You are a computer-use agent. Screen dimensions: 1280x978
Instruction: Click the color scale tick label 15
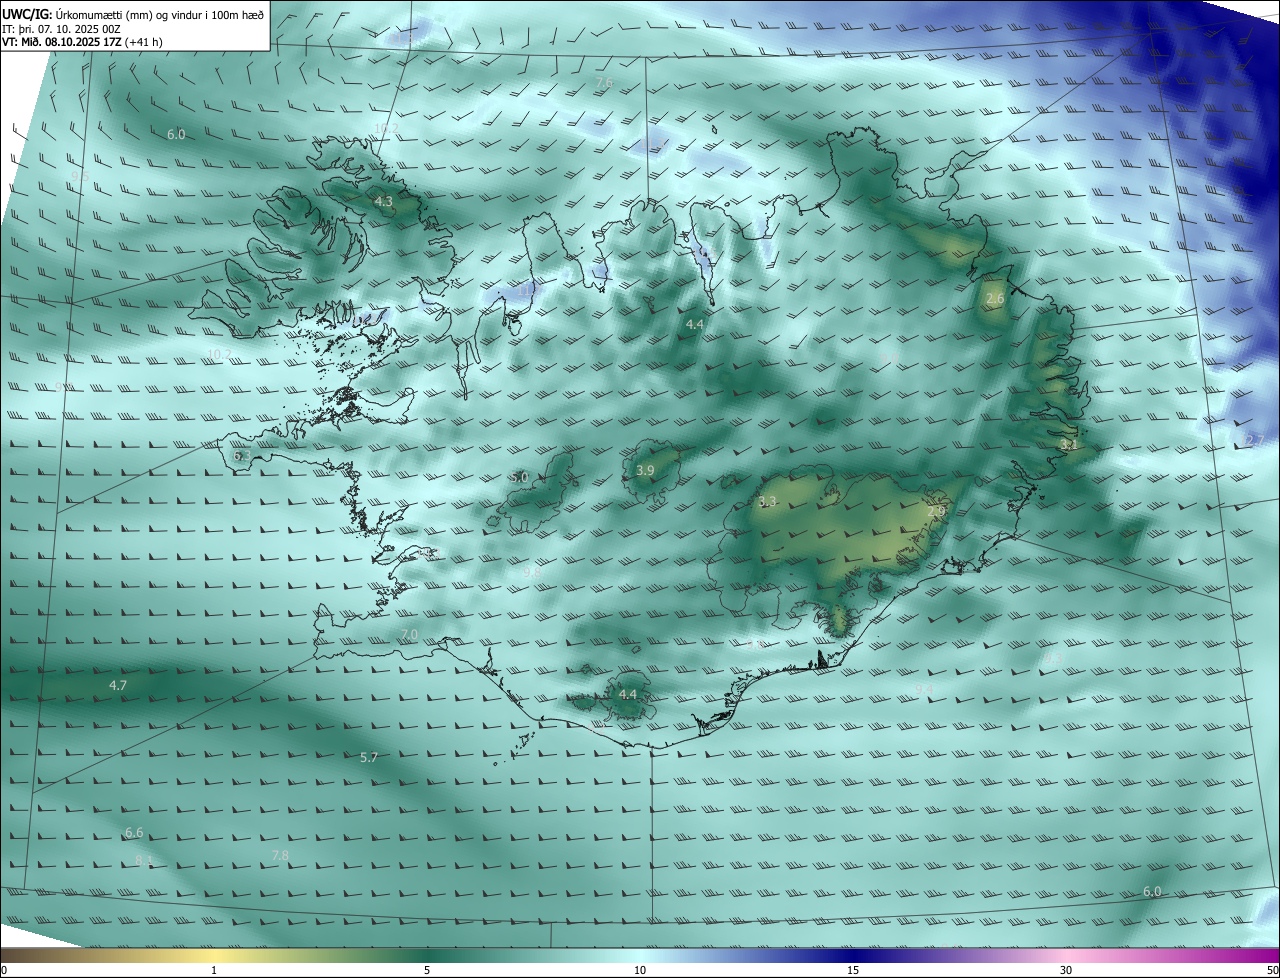pyautogui.click(x=853, y=970)
